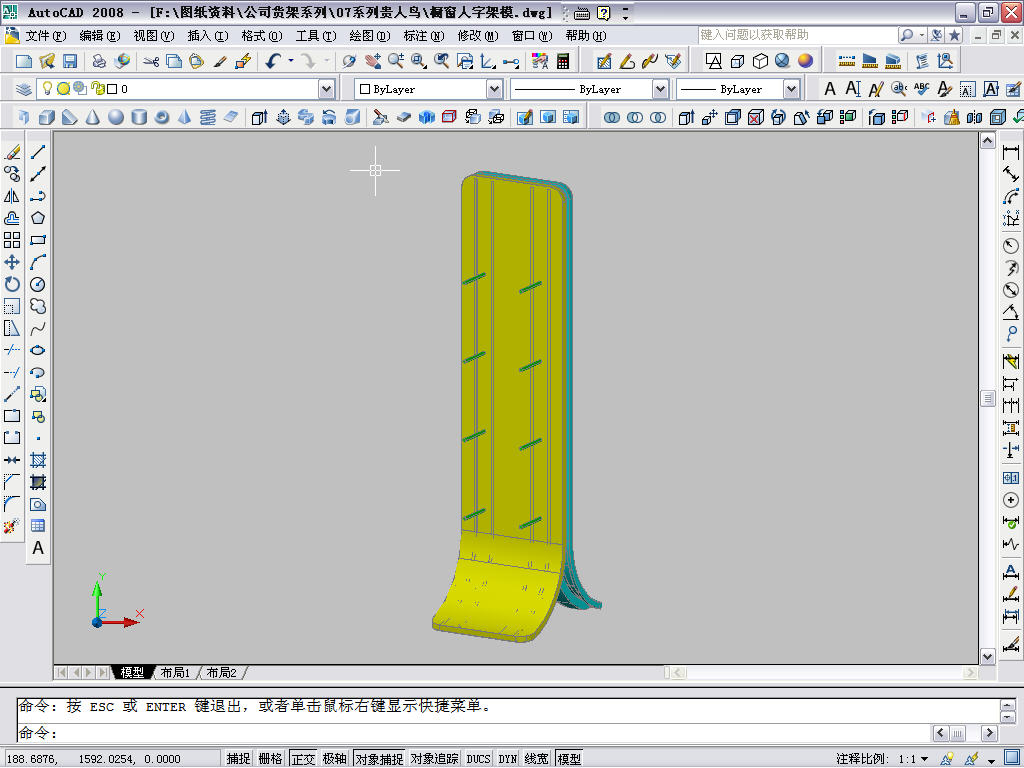Select the Polygon draw tool
This screenshot has height=768, width=1024.
tap(38, 217)
